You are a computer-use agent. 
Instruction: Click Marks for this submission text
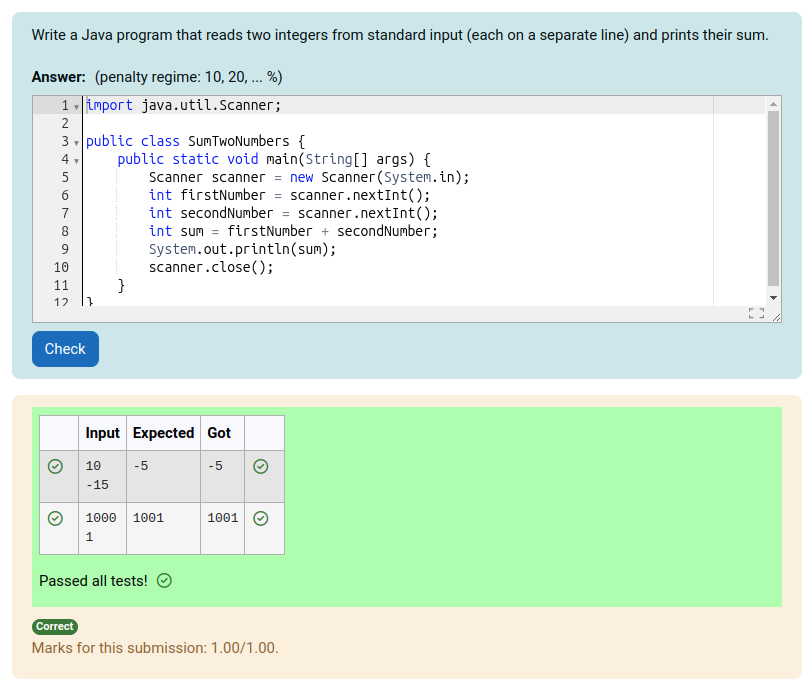(x=155, y=648)
